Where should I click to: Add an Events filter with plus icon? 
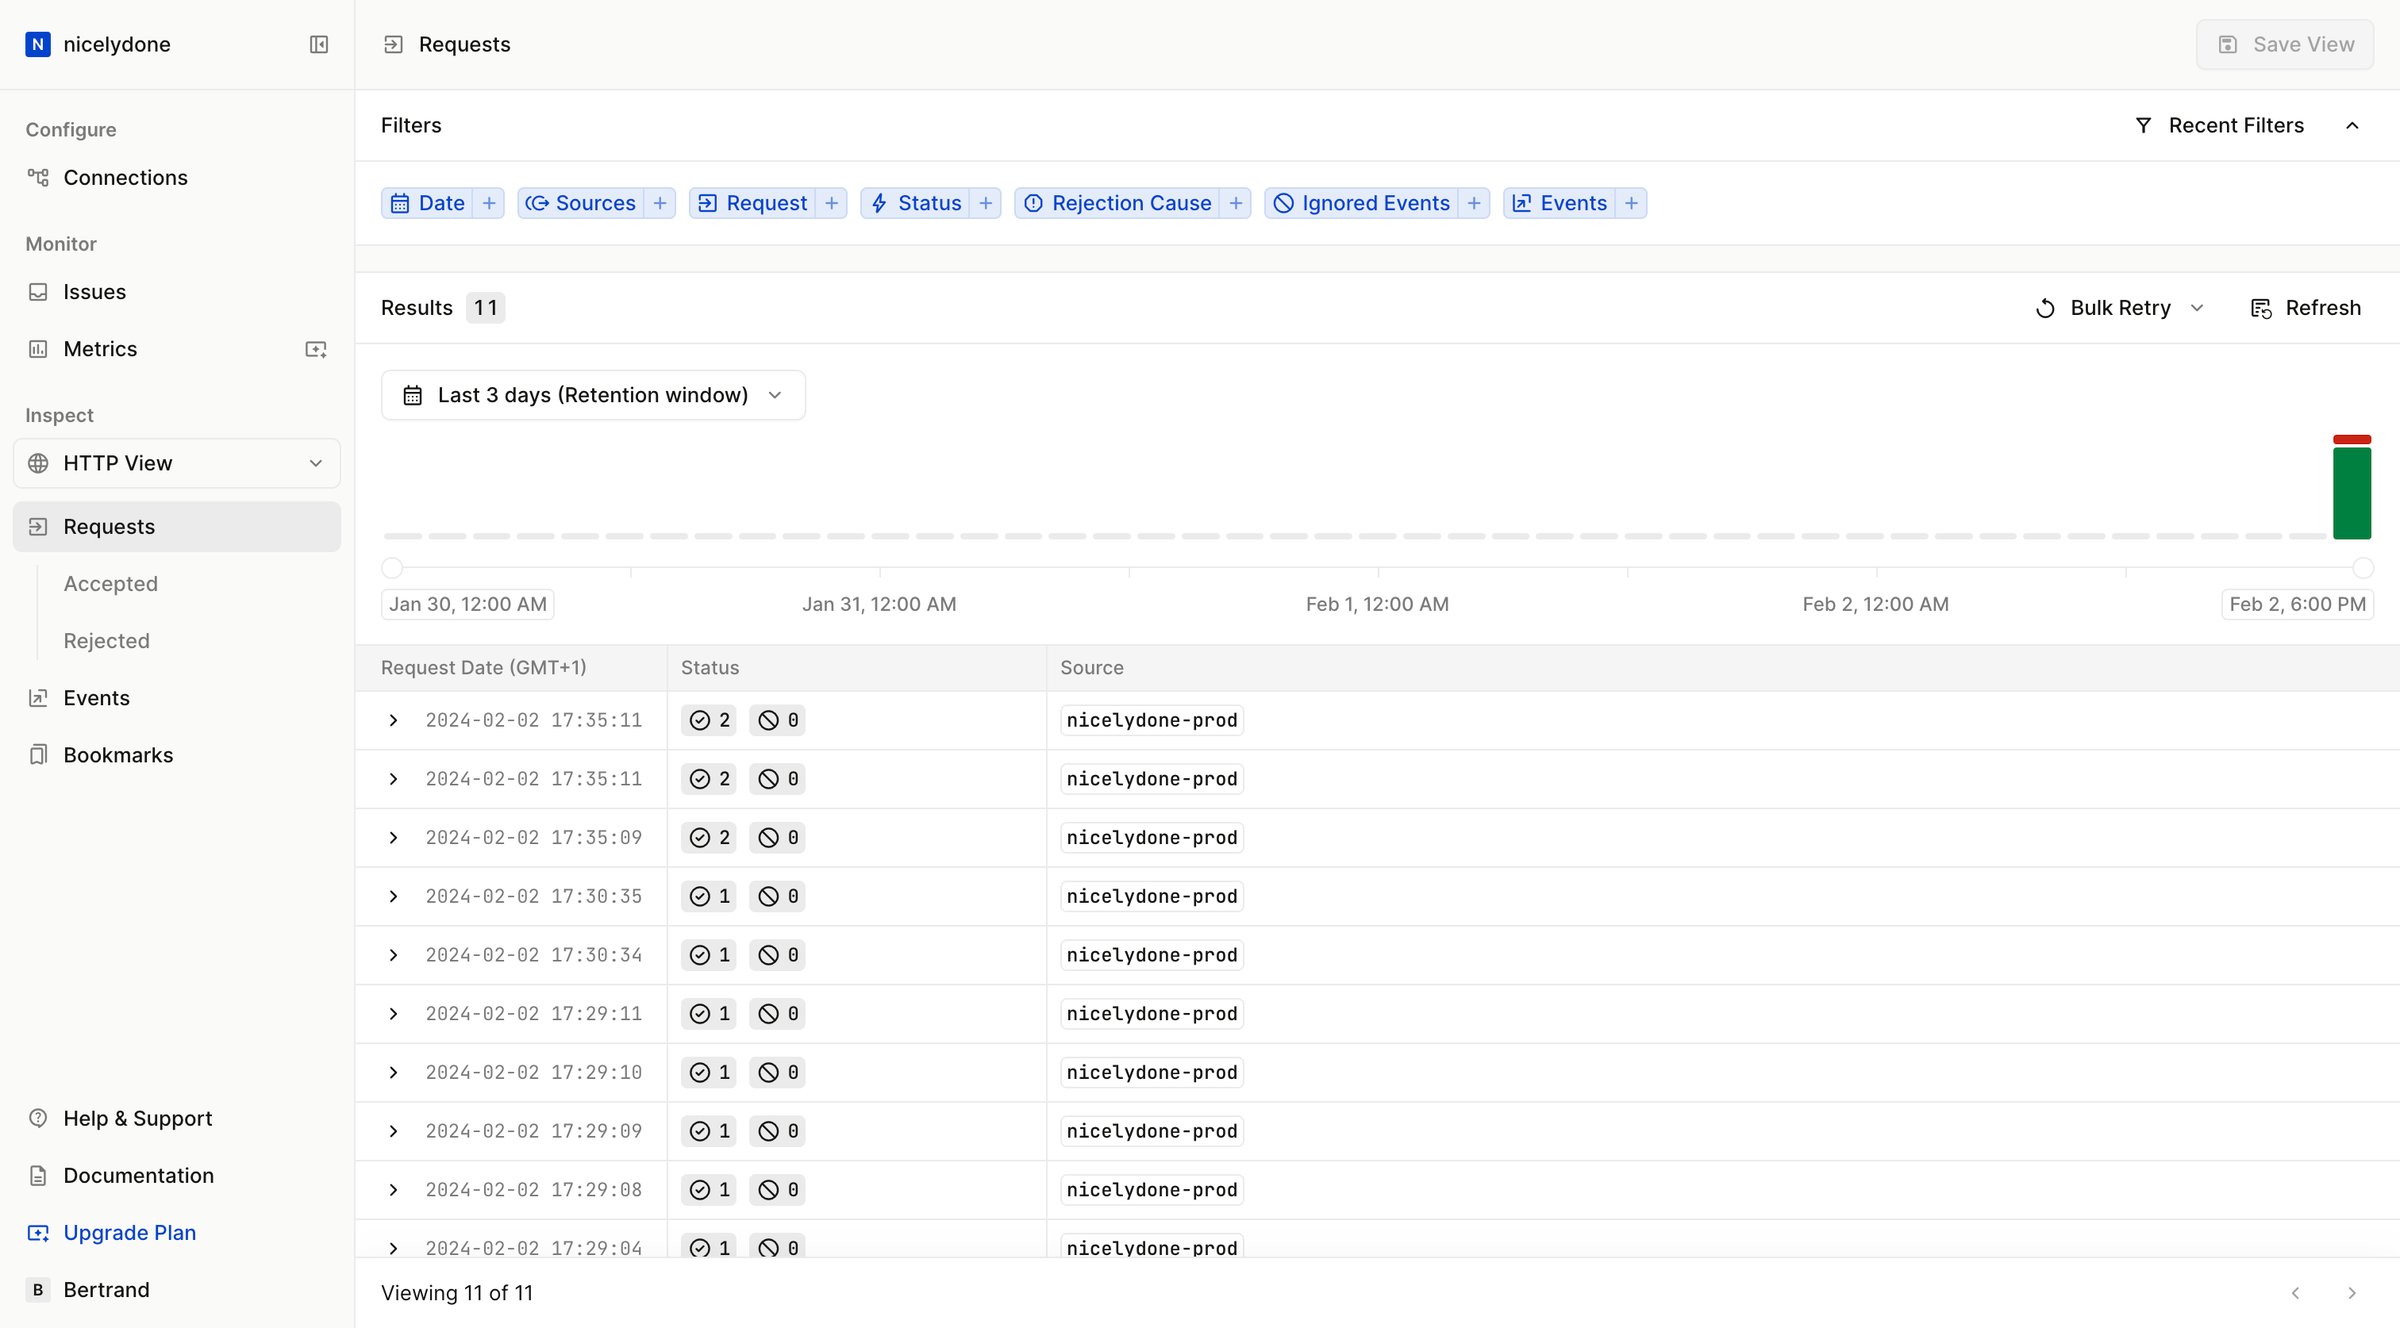[x=1631, y=203]
